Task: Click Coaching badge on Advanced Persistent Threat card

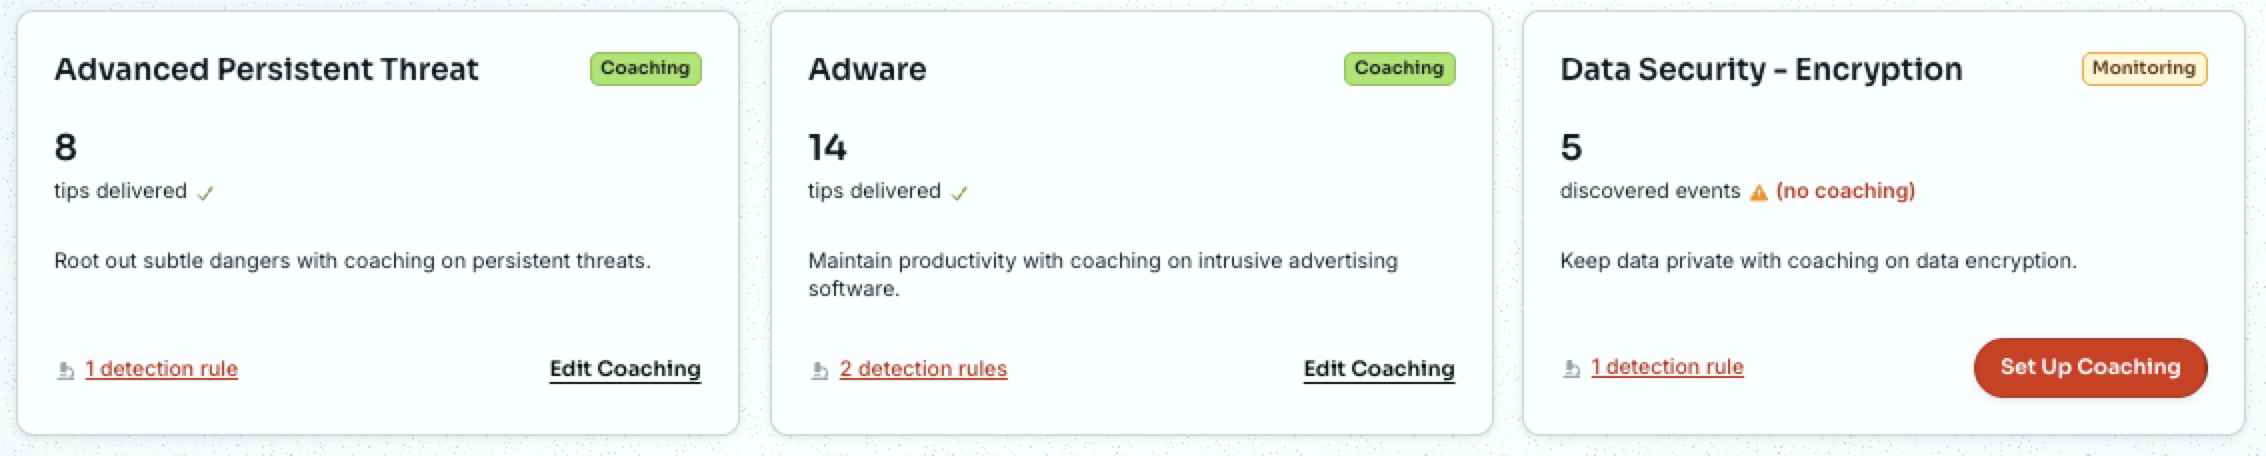Action: (x=645, y=68)
